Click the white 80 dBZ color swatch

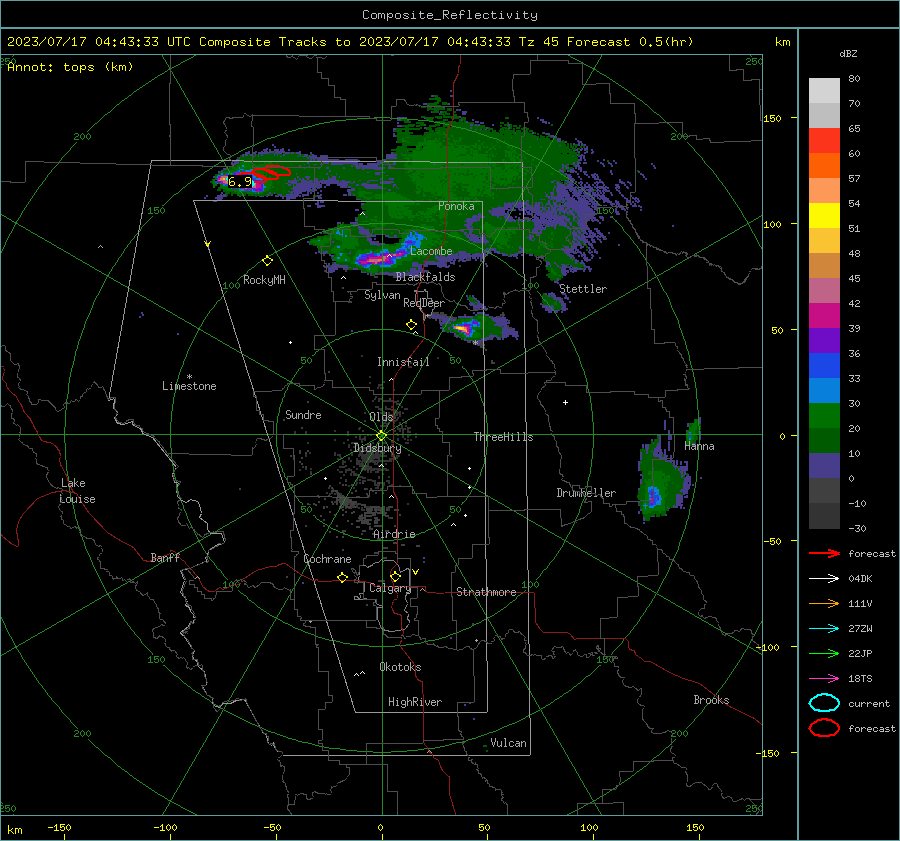click(824, 91)
